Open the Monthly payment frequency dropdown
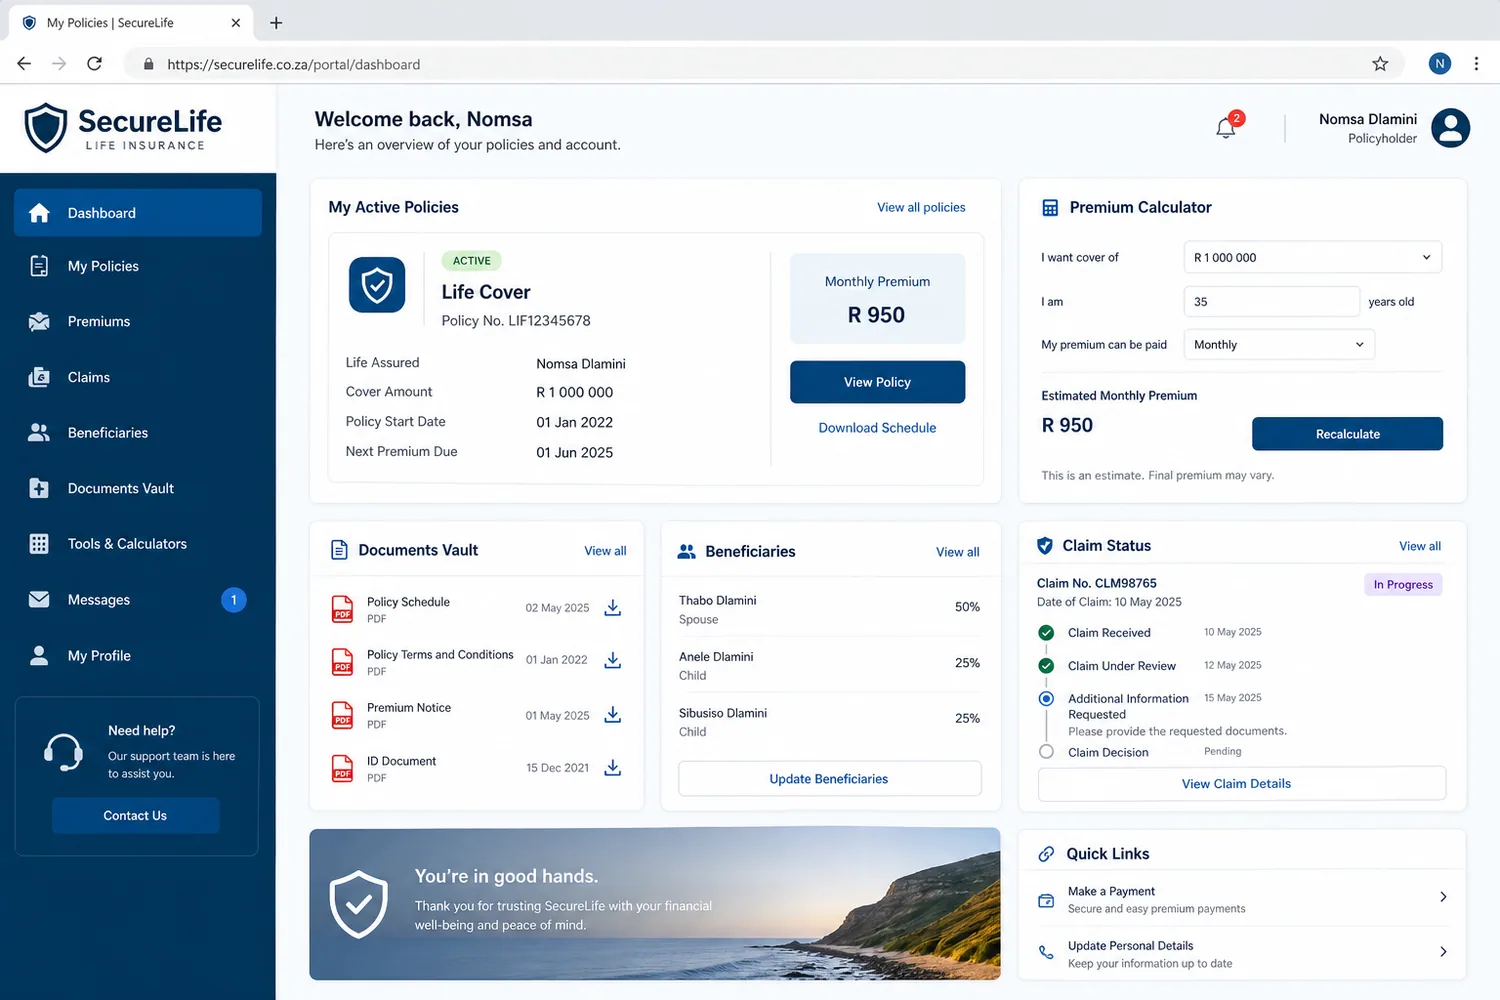The height and width of the screenshot is (1000, 1500). 1279,344
